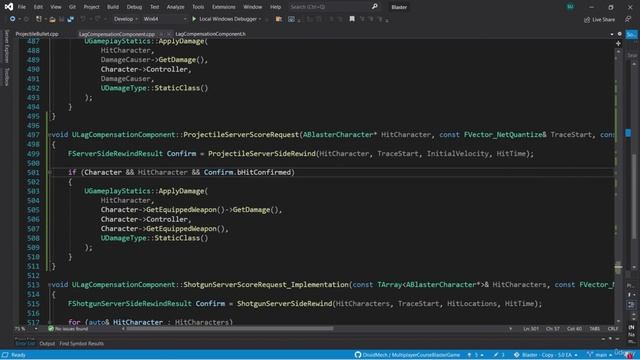
Task: Click line number 499 in the gutter
Action: click(33, 153)
